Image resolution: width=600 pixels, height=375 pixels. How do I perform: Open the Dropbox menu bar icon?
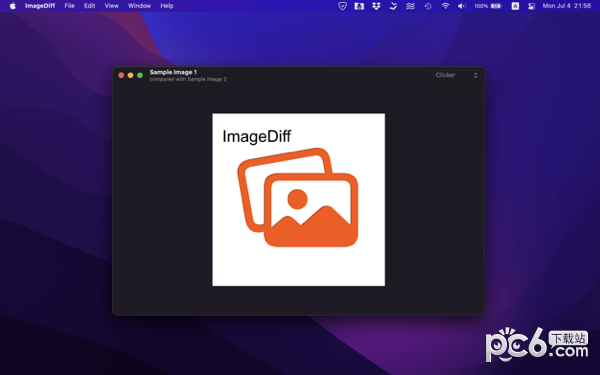click(x=376, y=6)
